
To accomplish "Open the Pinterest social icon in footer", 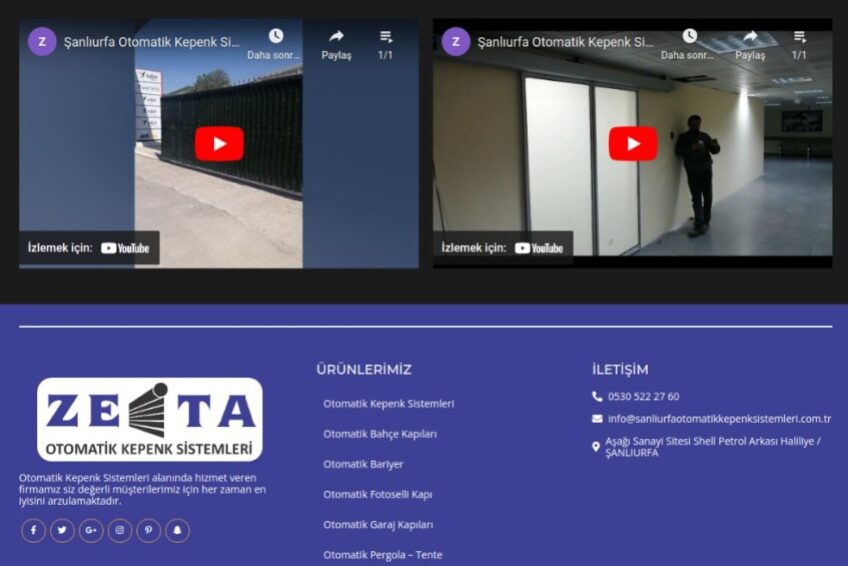I will coord(149,530).
